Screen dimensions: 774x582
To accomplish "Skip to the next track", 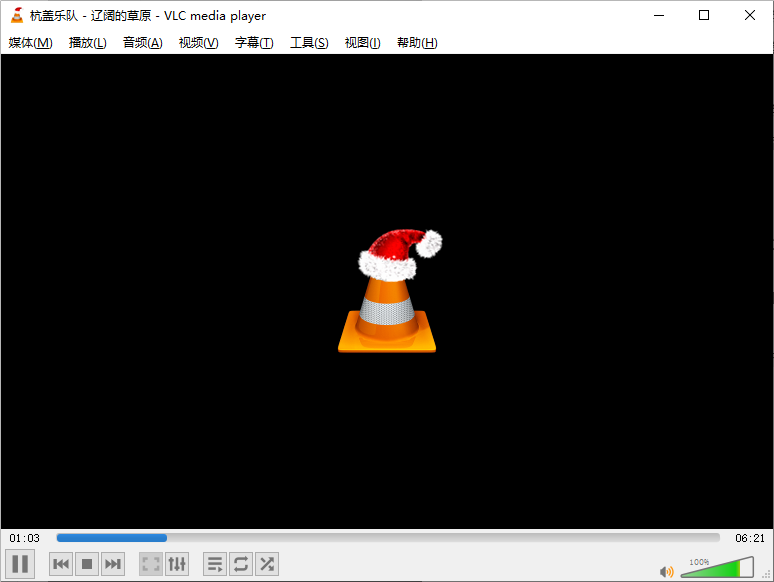I will (x=113, y=564).
